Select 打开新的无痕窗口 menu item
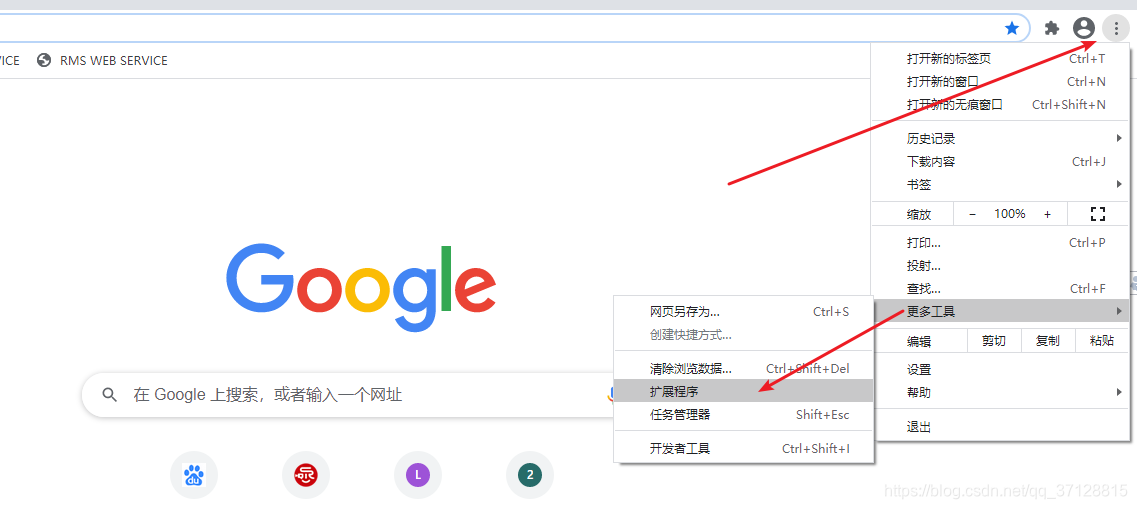Viewport: 1137px width, 509px height. click(x=1000, y=105)
